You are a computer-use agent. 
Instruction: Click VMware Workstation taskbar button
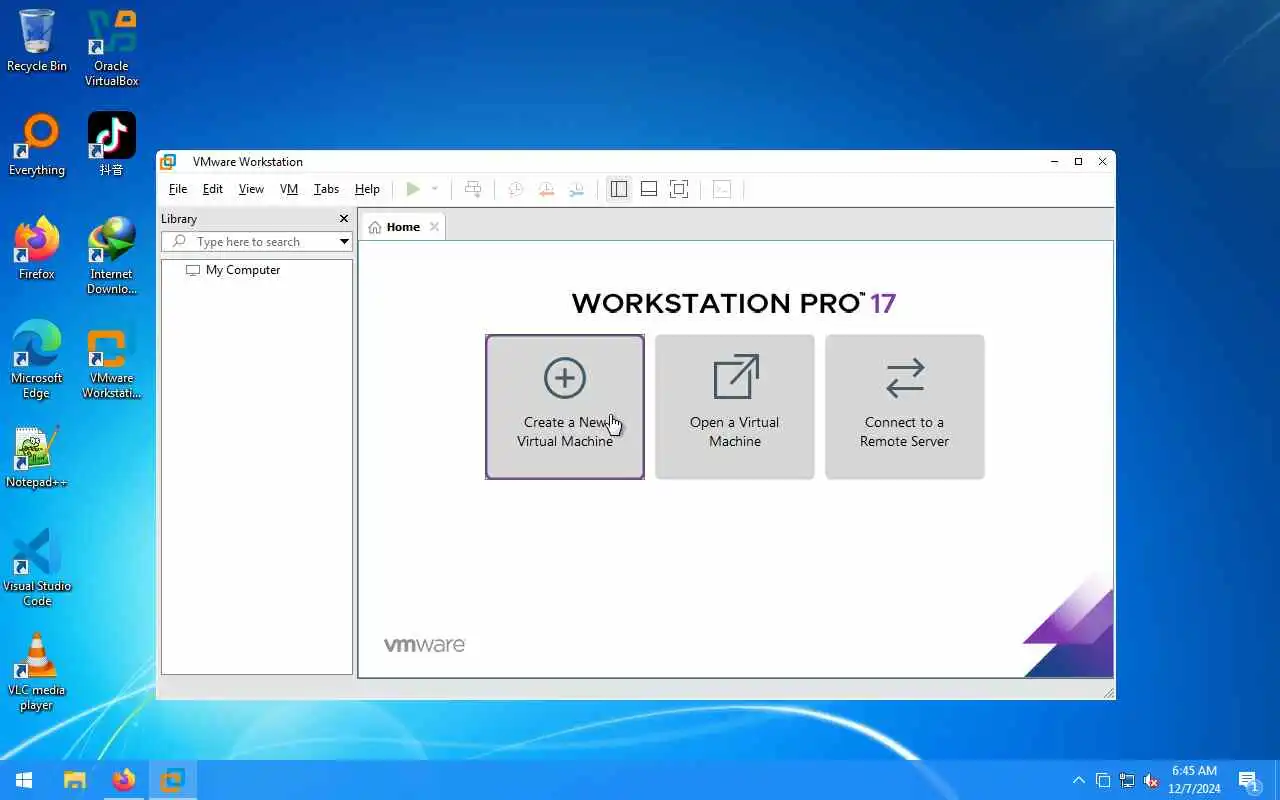(x=172, y=780)
